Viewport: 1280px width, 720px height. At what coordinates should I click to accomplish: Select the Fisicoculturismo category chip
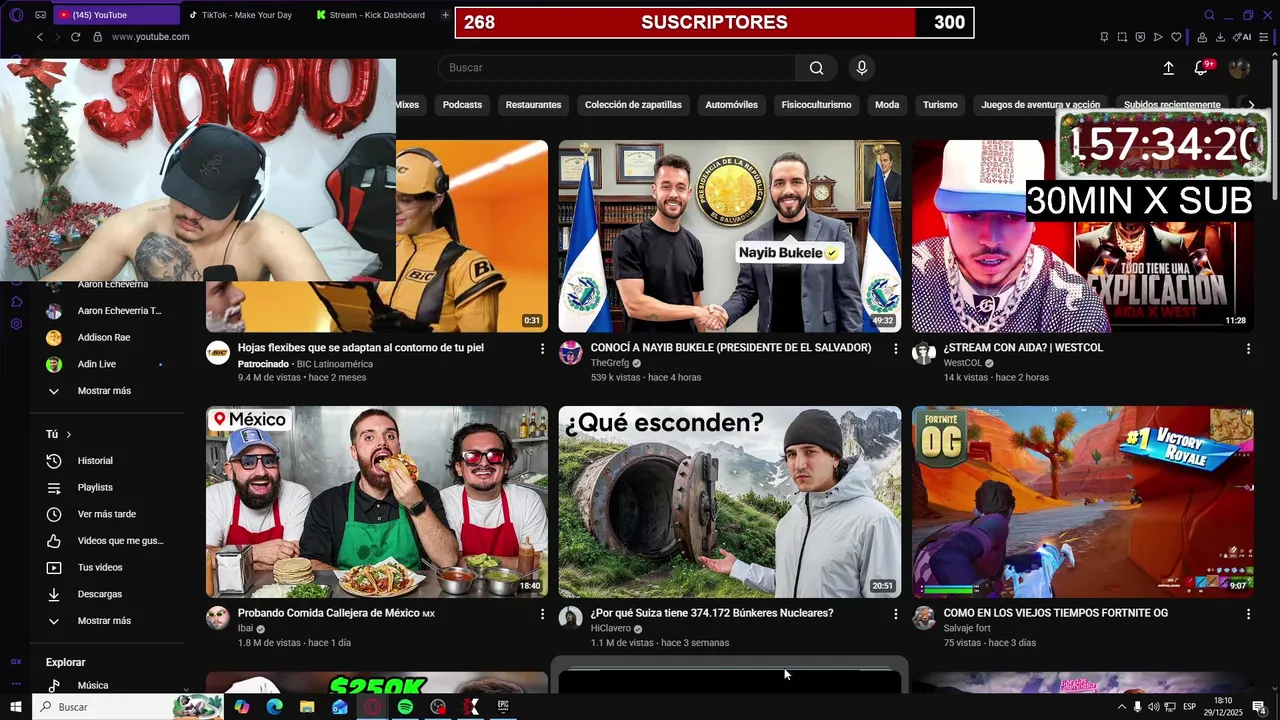[816, 105]
